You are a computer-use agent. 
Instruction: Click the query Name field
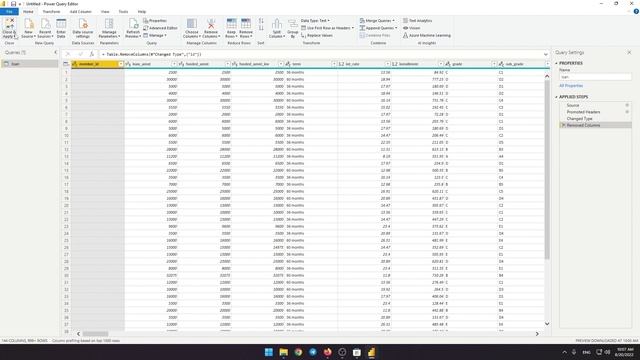pyautogui.click(x=595, y=77)
